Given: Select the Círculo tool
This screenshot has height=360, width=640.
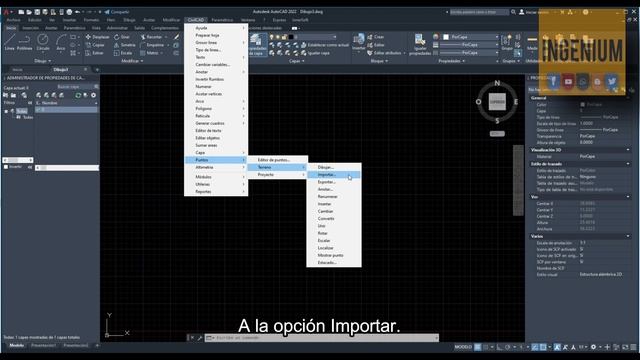Looking at the screenshot, I should tap(43, 42).
